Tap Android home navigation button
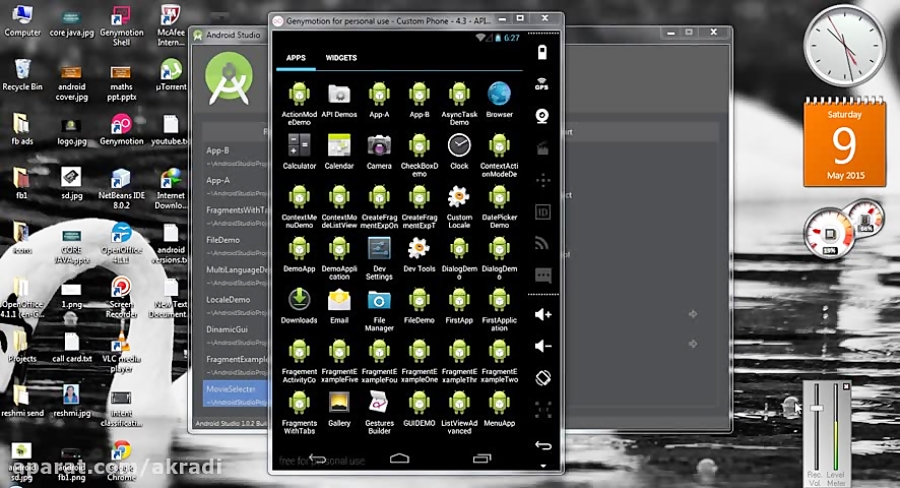Image resolution: width=900 pixels, height=488 pixels. pyautogui.click(x=399, y=458)
